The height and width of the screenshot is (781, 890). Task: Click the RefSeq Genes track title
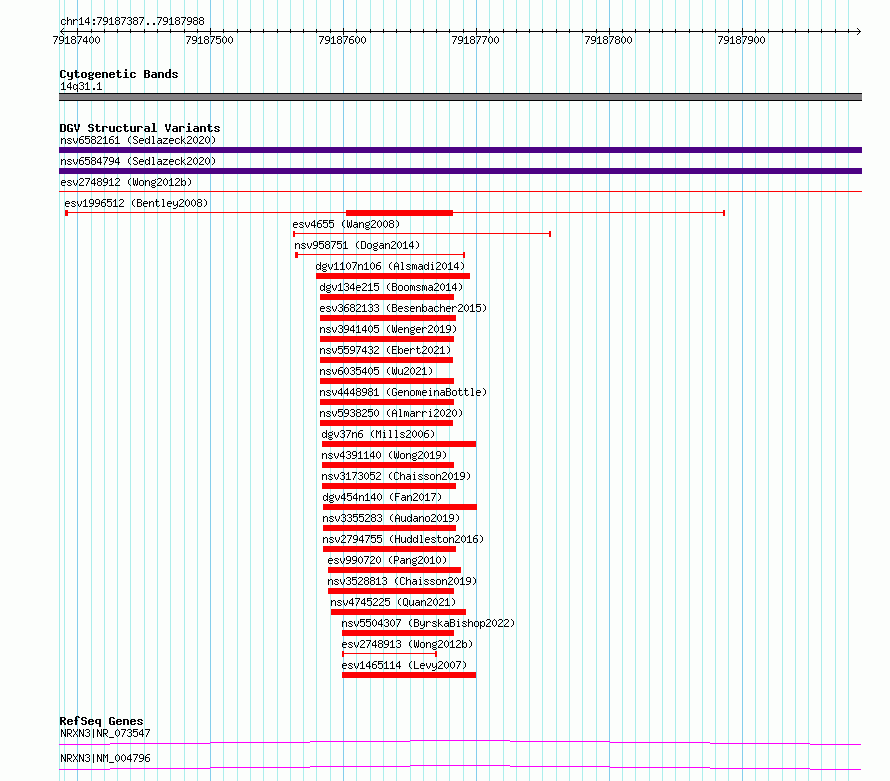click(x=101, y=721)
